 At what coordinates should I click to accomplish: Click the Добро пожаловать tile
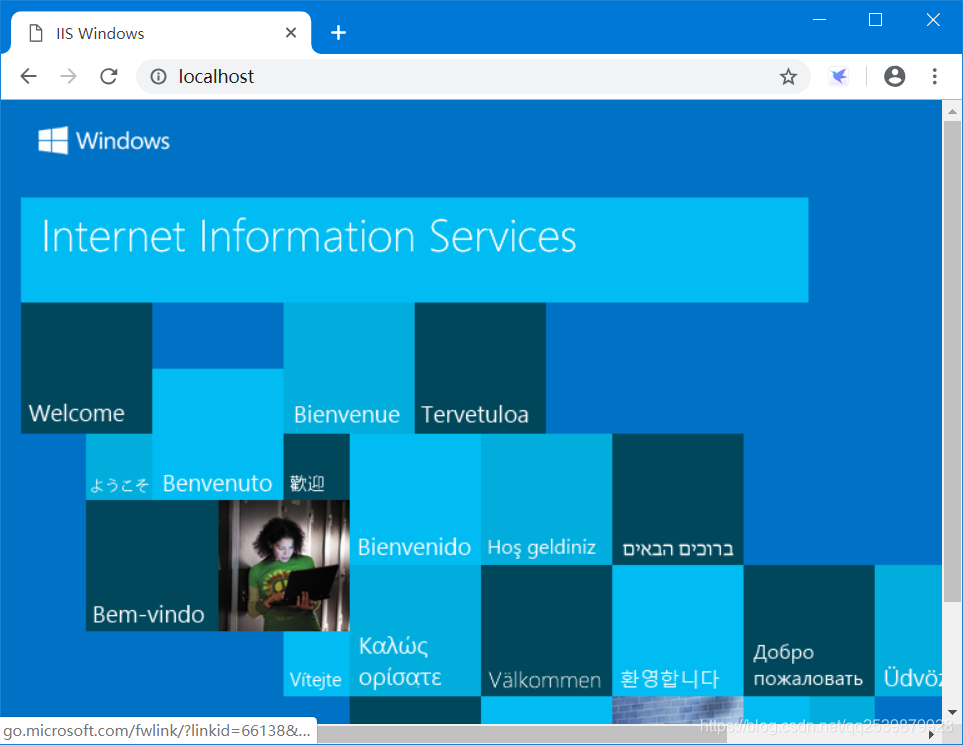[x=809, y=631]
